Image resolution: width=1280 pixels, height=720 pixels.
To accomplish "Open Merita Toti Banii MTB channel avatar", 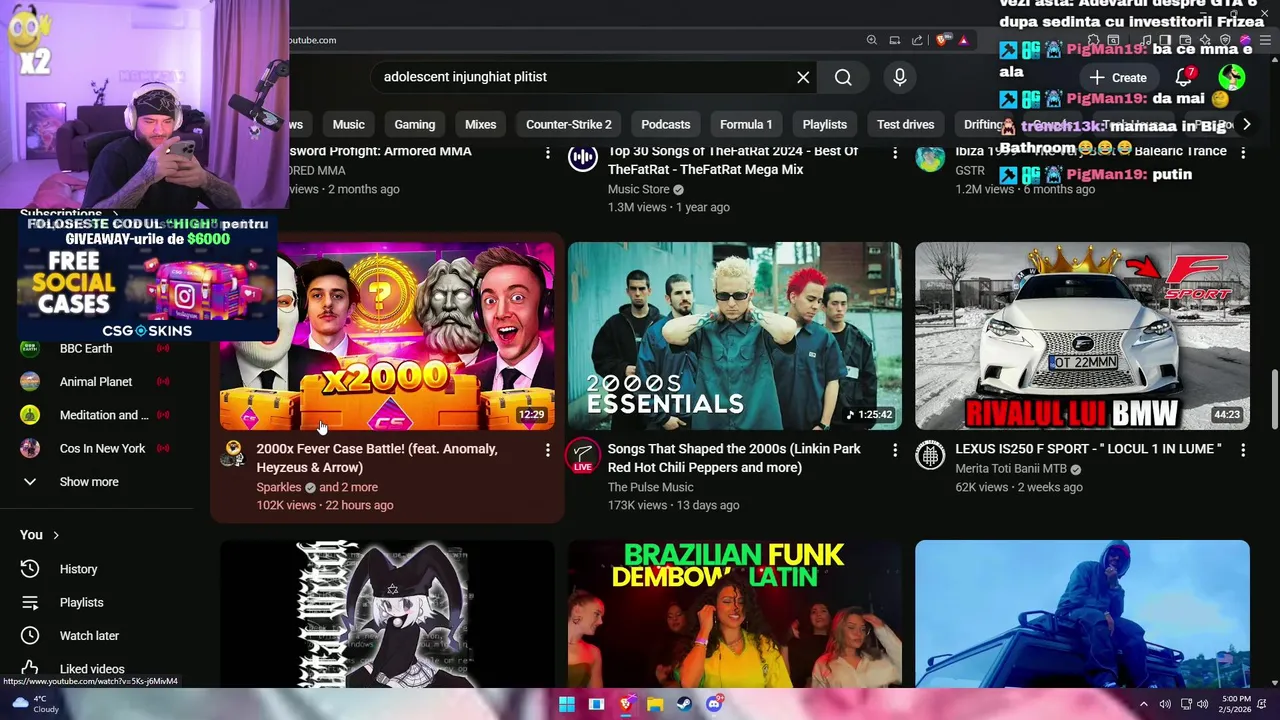I will (930, 455).
